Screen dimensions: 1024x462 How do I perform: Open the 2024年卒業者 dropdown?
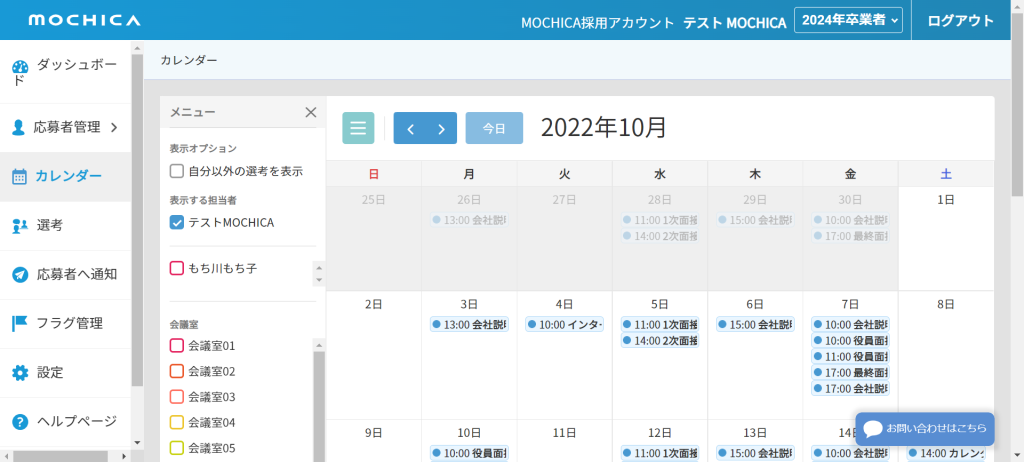(x=848, y=20)
